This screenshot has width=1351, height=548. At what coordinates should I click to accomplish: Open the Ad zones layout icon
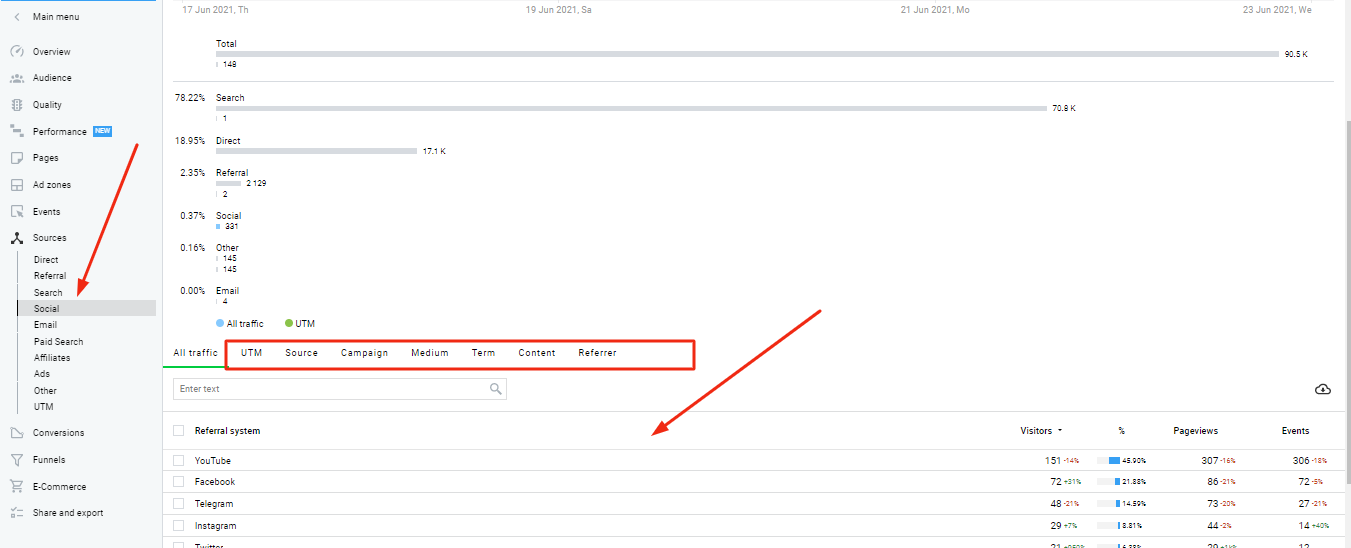(x=17, y=185)
